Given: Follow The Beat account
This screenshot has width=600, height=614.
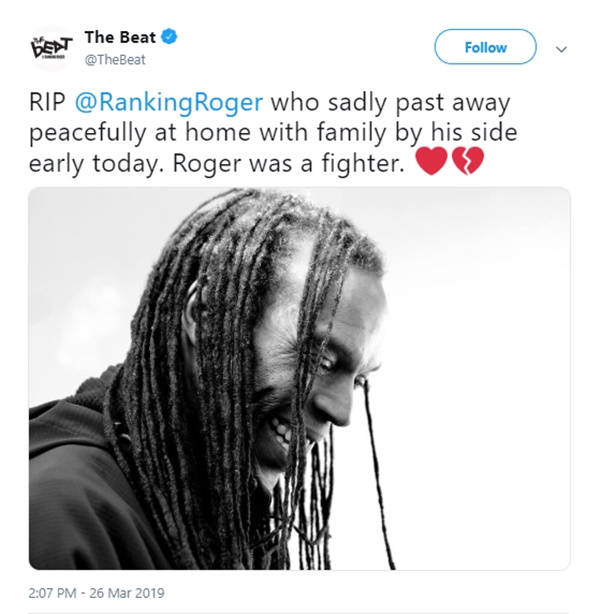Looking at the screenshot, I should 485,47.
